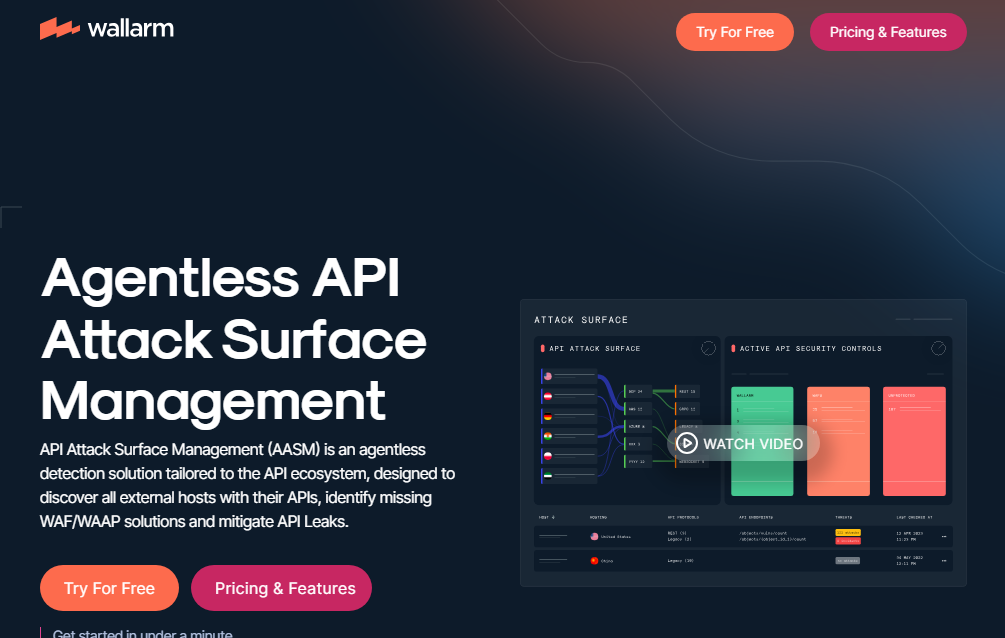Viewport: 1005px width, 638px height.
Task: Select the red Unprotected card in security controls
Action: click(x=914, y=441)
